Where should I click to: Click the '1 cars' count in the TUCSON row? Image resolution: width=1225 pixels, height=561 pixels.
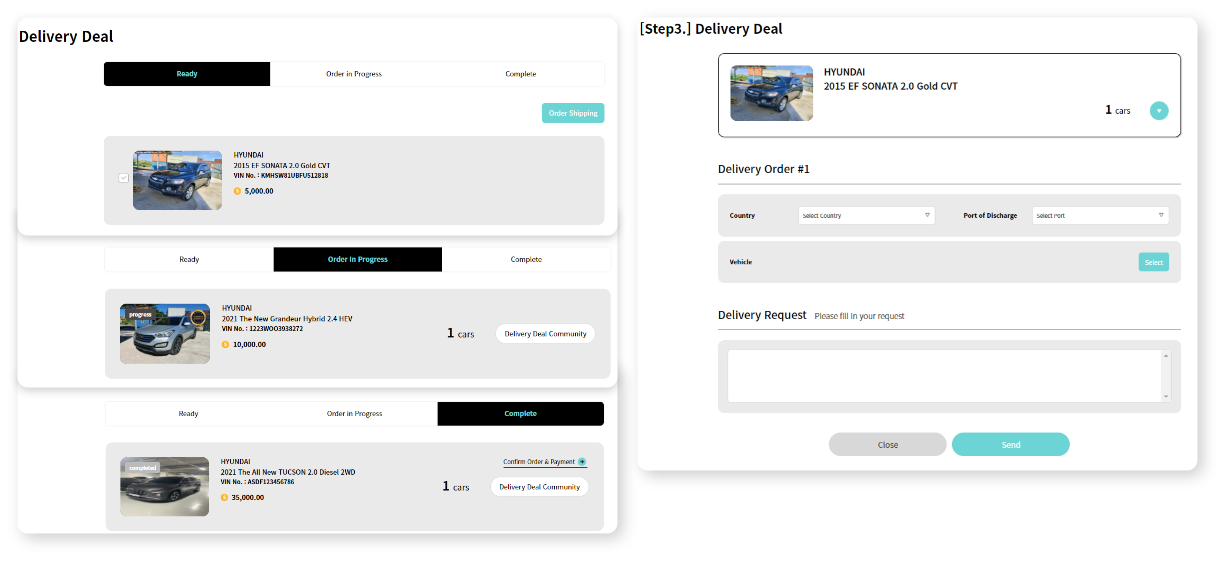point(456,487)
